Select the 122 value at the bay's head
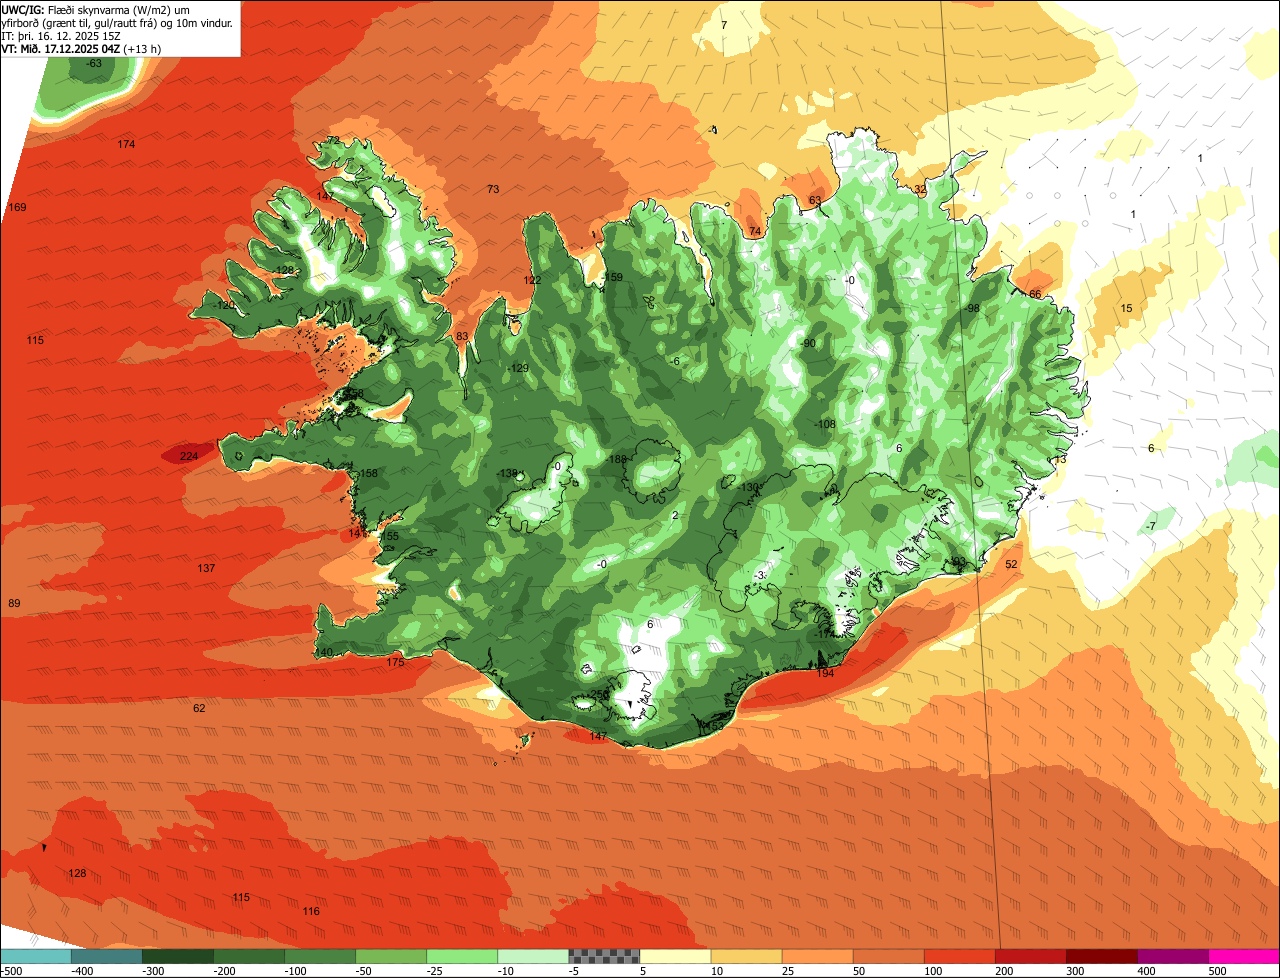The image size is (1280, 978). pyautogui.click(x=533, y=280)
